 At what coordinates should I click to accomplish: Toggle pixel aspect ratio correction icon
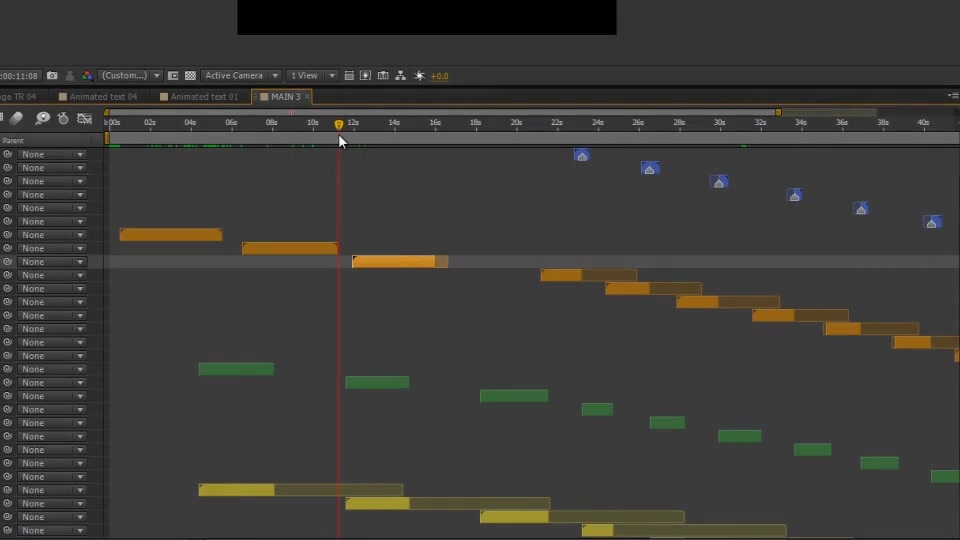pos(349,75)
